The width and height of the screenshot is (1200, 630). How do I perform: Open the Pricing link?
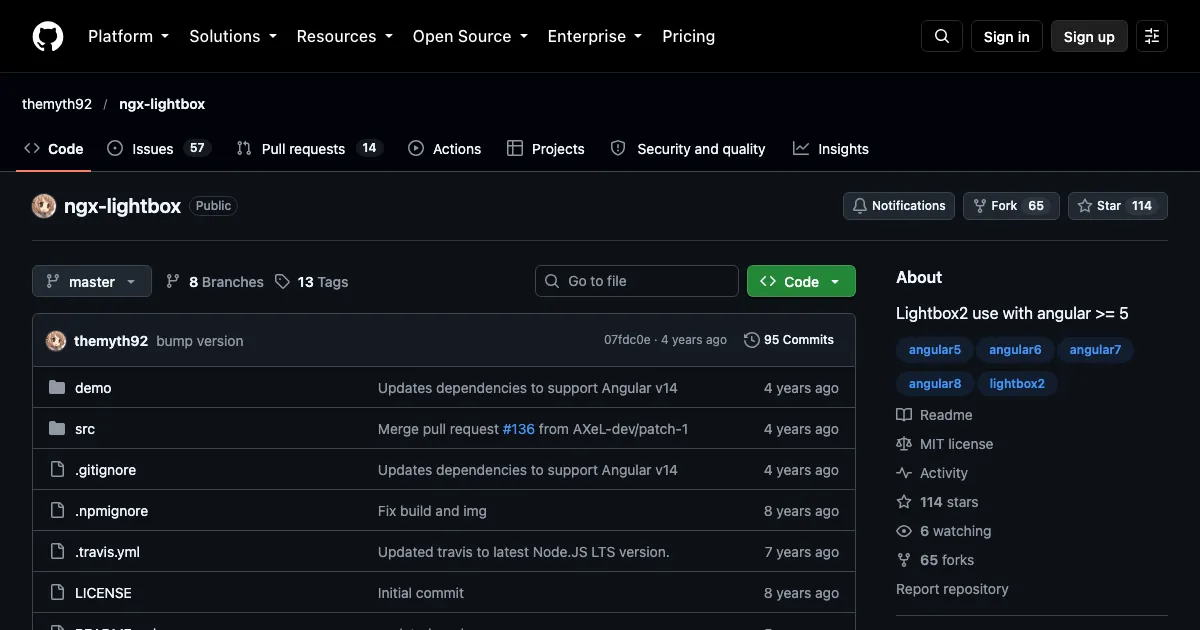tap(689, 36)
